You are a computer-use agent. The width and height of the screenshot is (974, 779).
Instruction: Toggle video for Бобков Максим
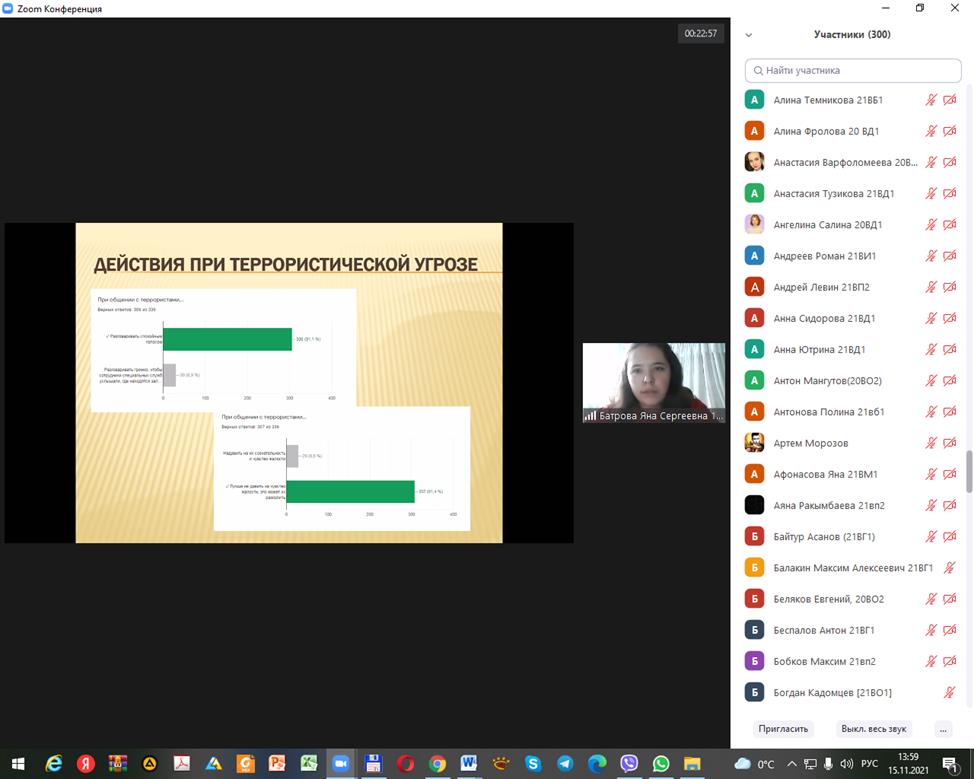click(950, 661)
